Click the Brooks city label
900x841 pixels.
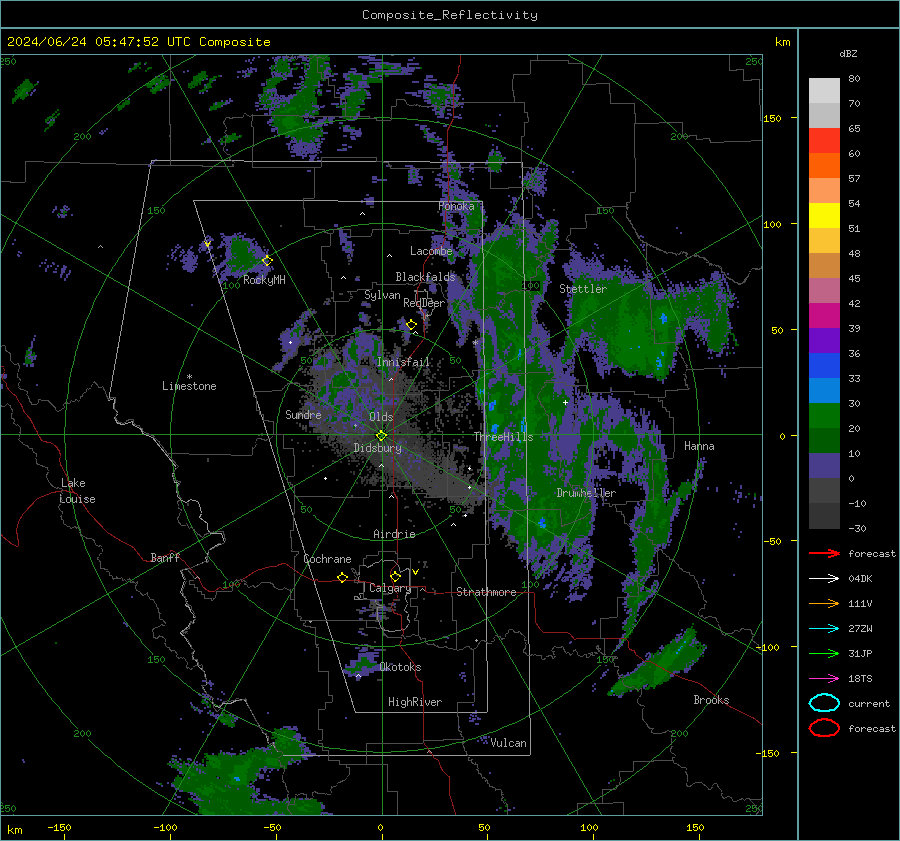[x=711, y=700]
